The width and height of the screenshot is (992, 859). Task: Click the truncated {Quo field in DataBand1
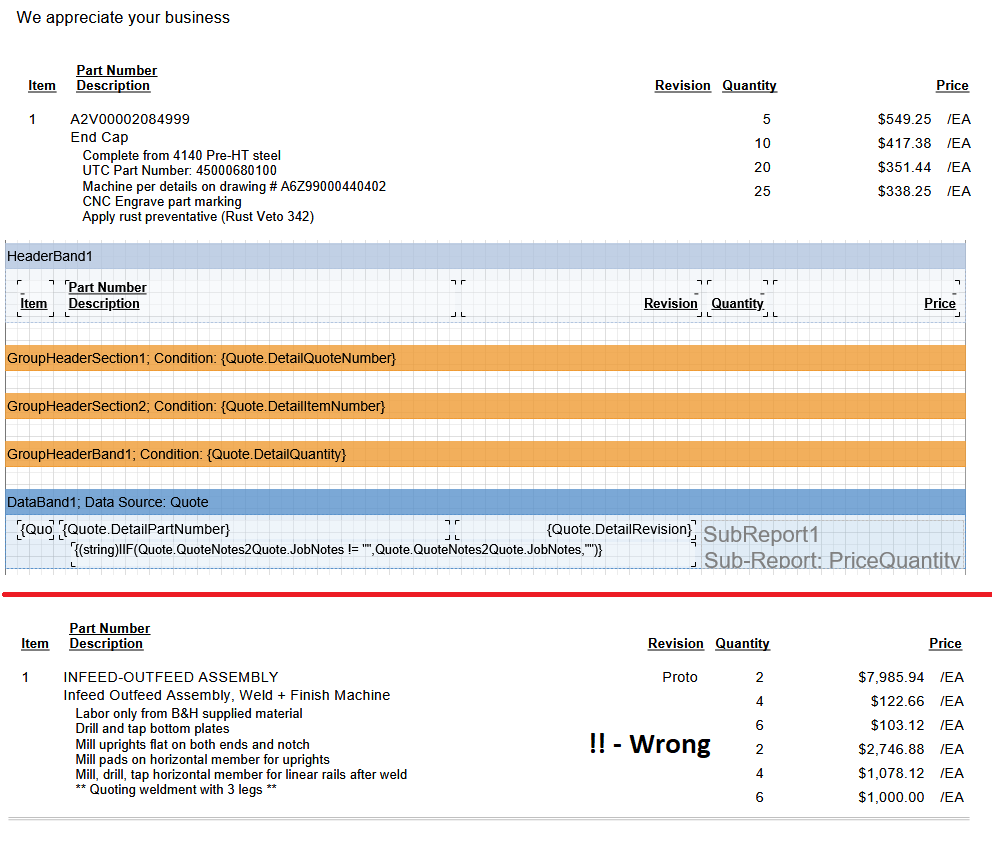(37, 529)
